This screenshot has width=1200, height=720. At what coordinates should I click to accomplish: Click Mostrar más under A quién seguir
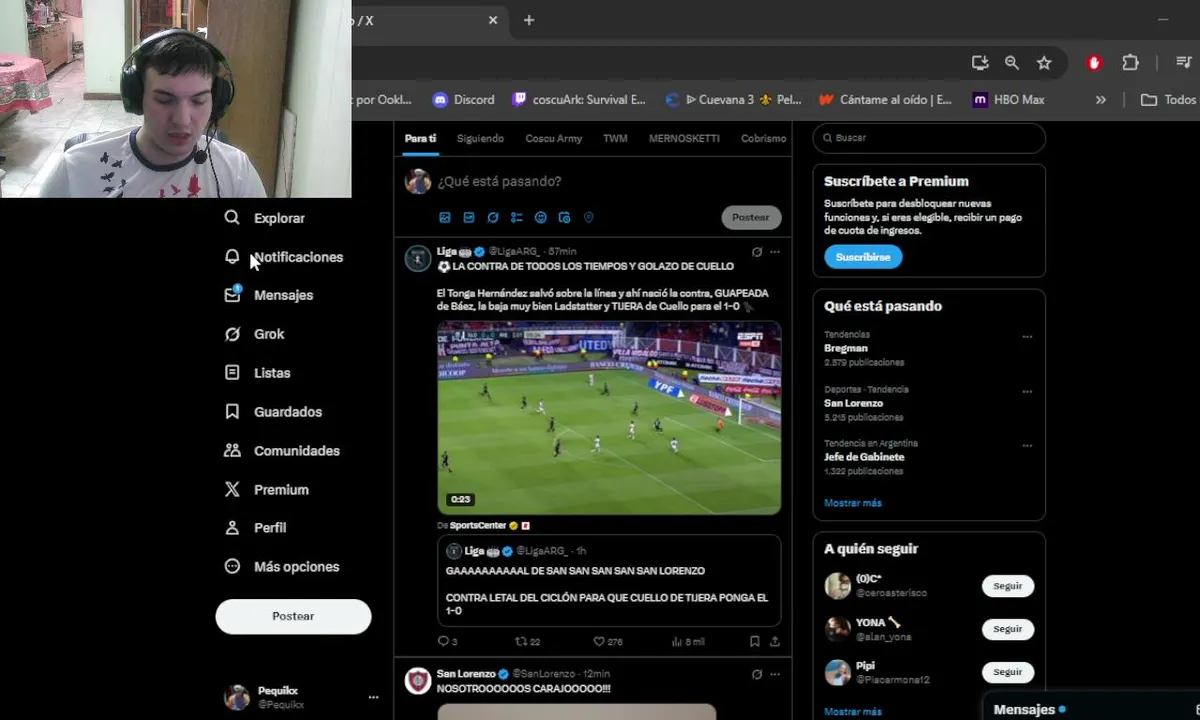point(853,712)
